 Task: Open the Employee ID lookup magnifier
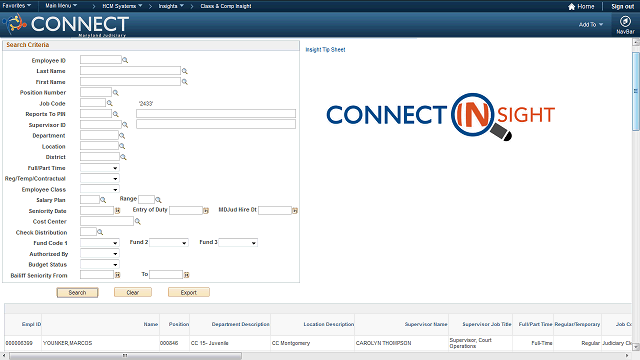tap(125, 60)
